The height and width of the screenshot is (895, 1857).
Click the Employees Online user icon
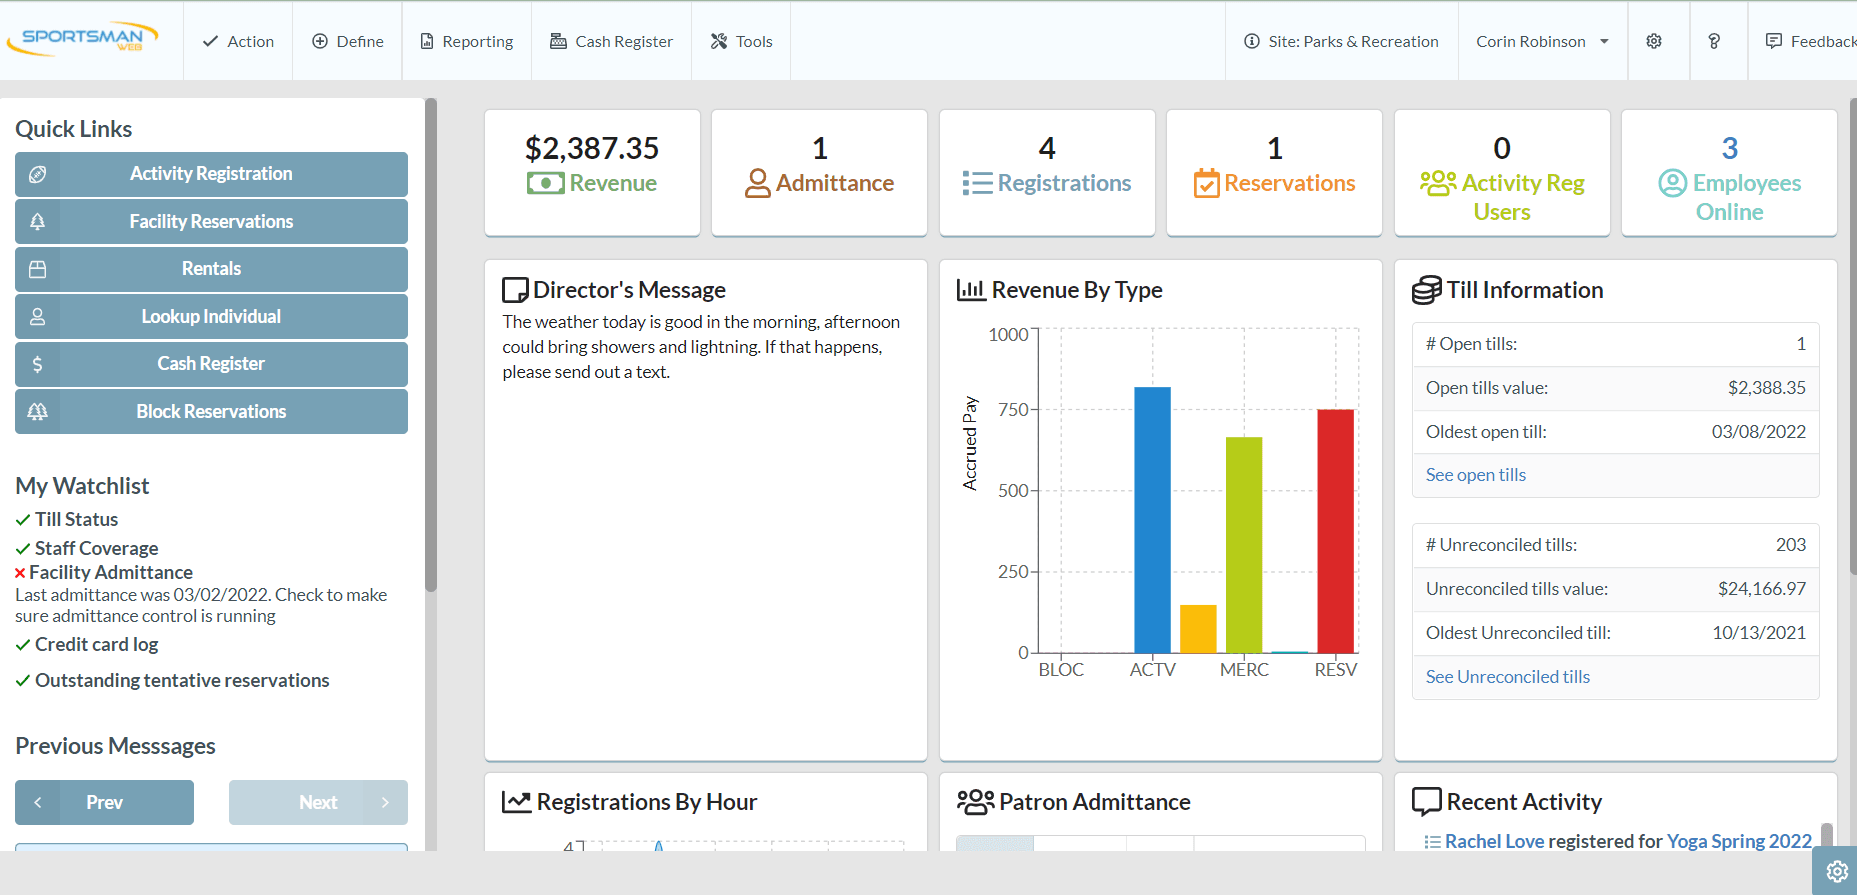[1672, 183]
